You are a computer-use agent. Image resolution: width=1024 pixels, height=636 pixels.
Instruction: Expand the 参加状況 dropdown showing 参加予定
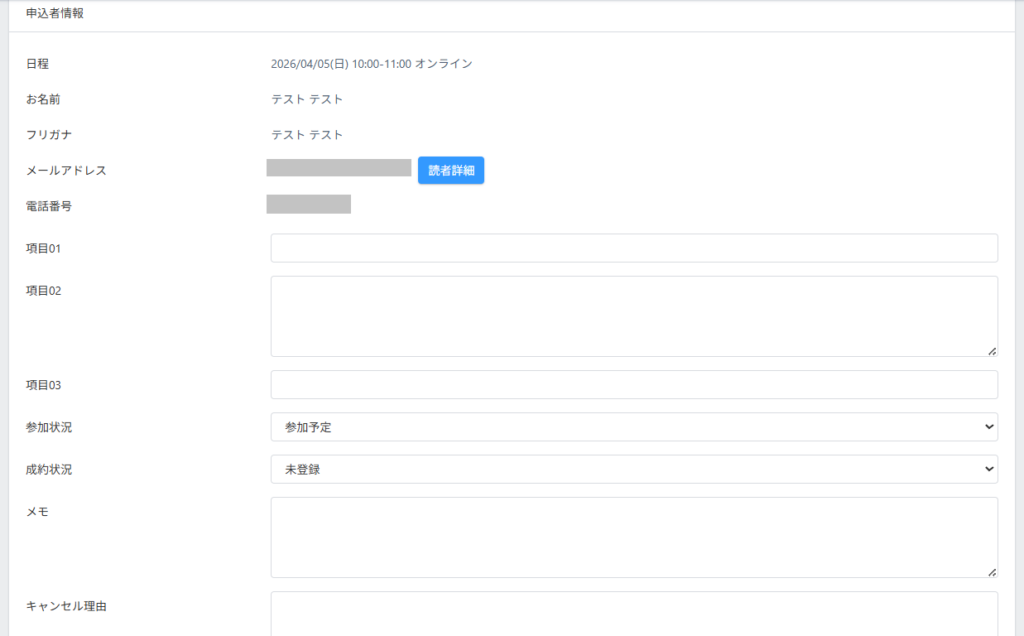pos(633,427)
